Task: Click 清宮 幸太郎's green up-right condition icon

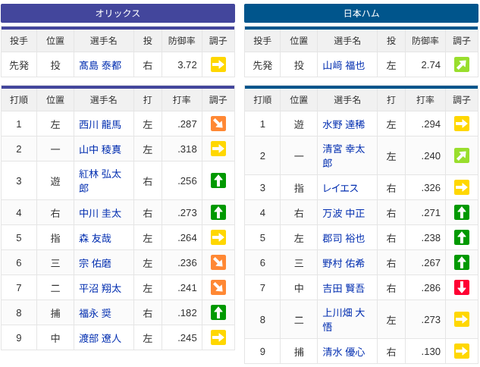Action: point(462,155)
